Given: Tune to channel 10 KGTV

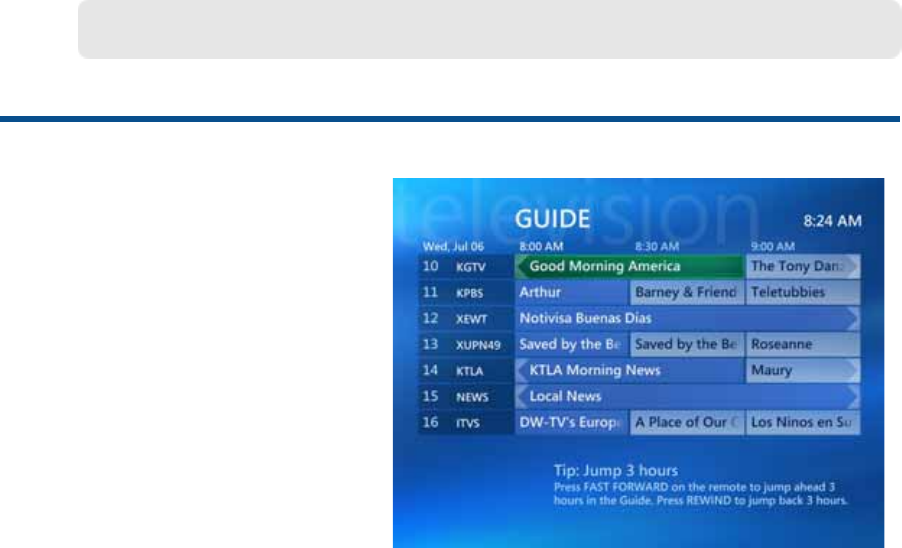Looking at the screenshot, I should (x=466, y=266).
